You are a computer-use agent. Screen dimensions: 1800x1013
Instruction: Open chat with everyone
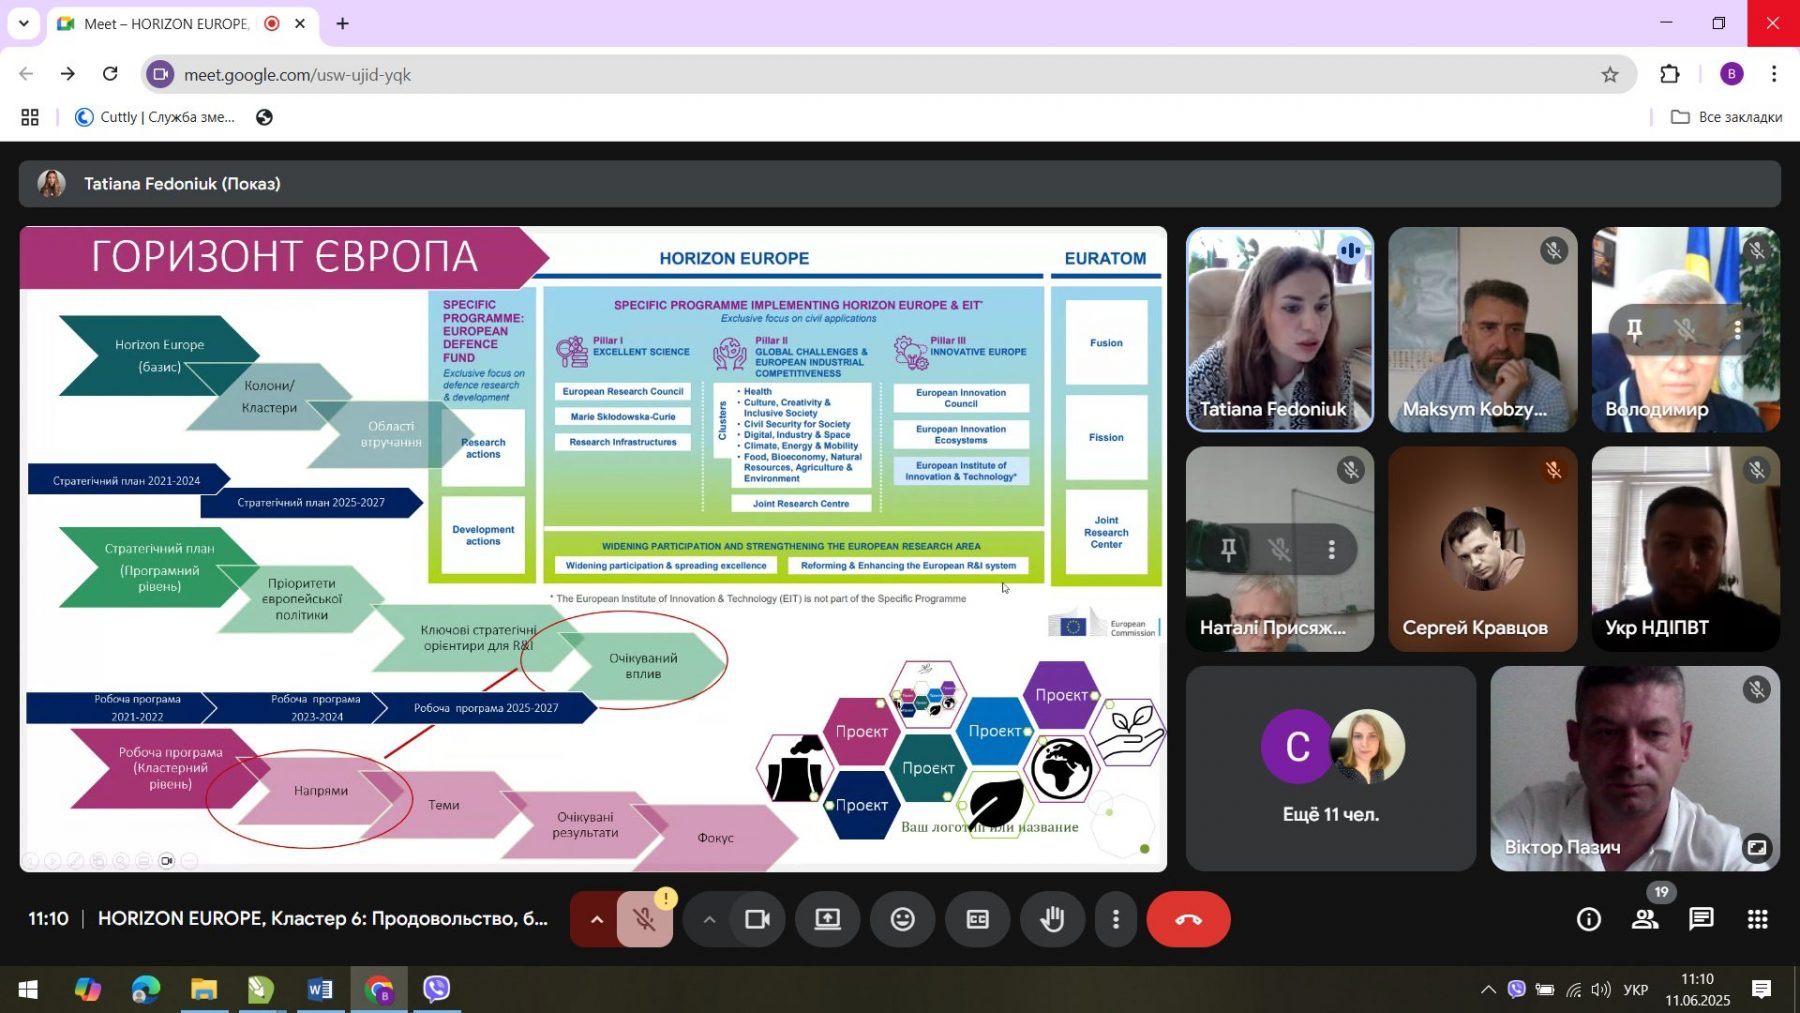[x=1701, y=919]
